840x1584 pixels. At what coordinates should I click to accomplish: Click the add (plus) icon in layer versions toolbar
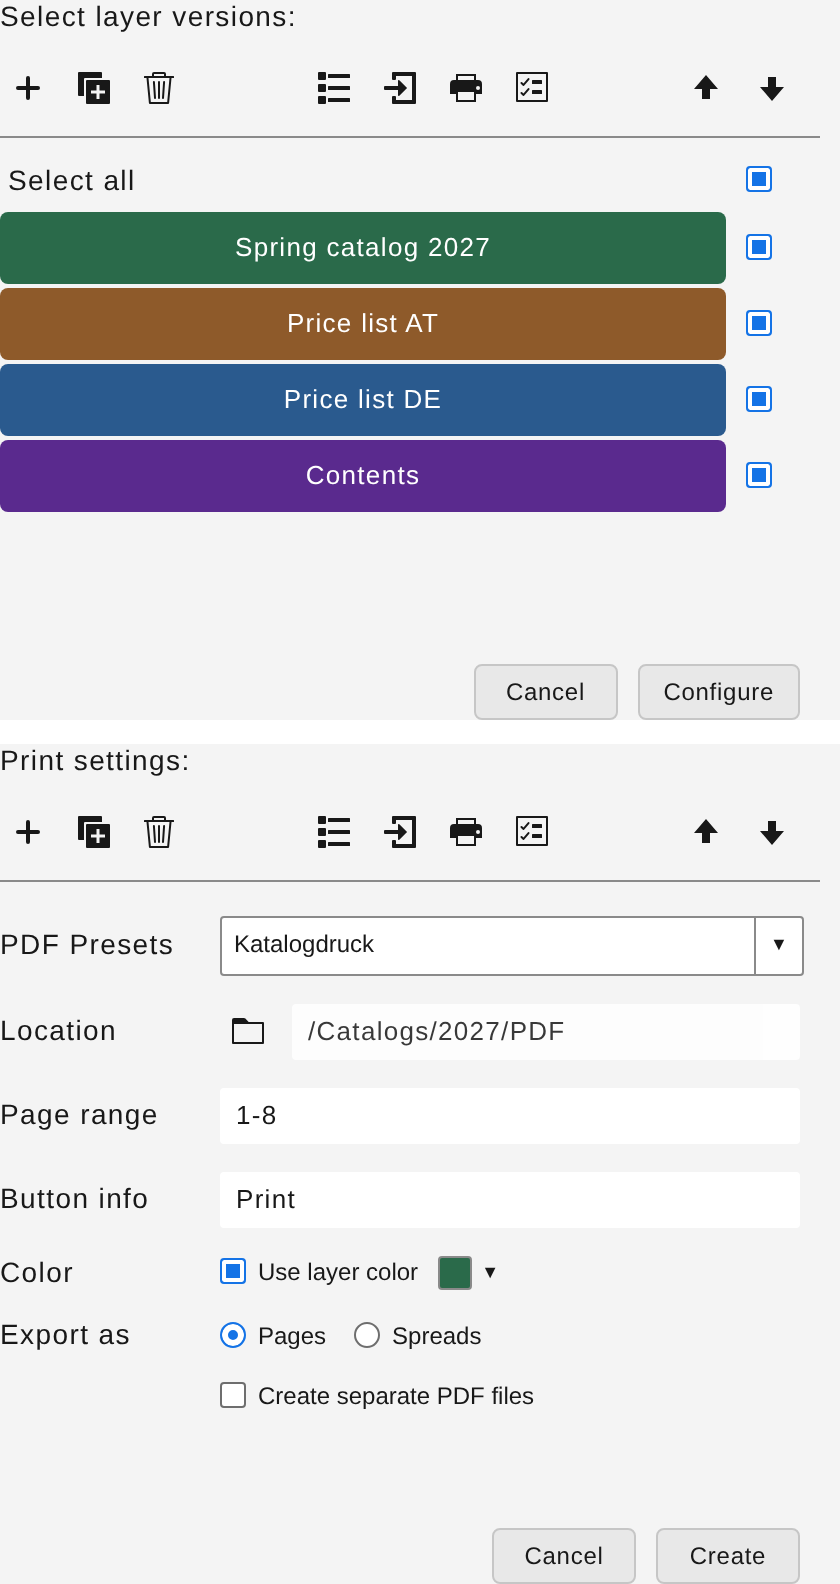pos(28,88)
